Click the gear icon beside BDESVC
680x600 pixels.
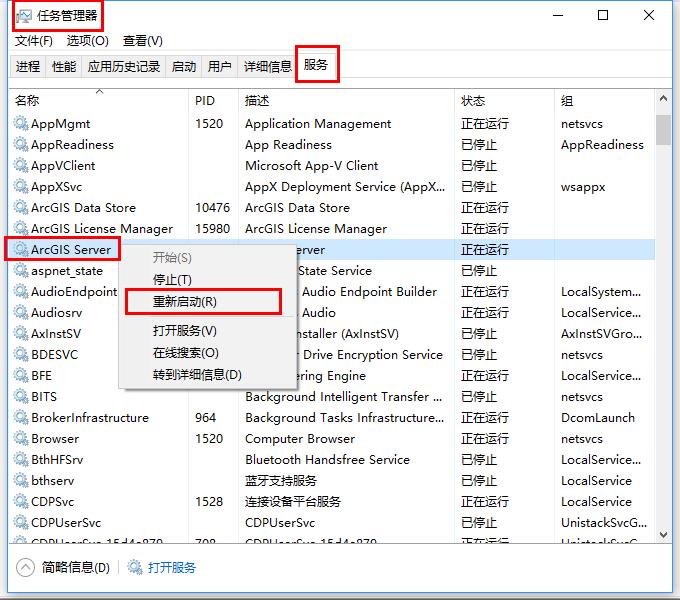(20, 355)
